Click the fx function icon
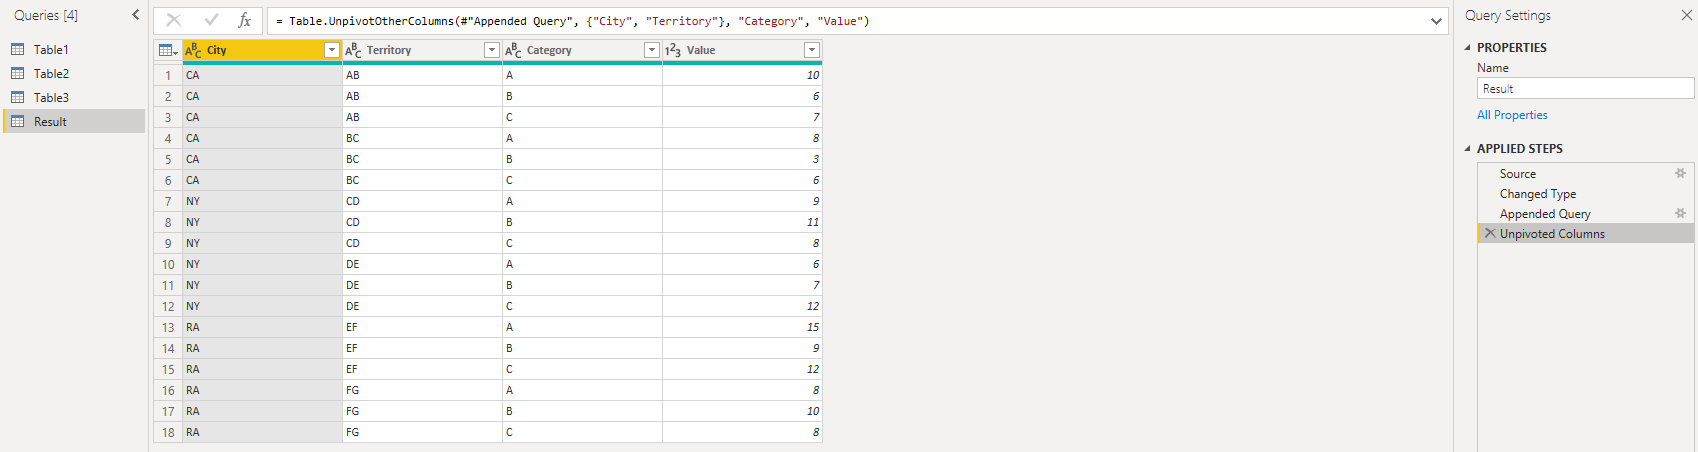The height and width of the screenshot is (452, 1698). coord(245,20)
